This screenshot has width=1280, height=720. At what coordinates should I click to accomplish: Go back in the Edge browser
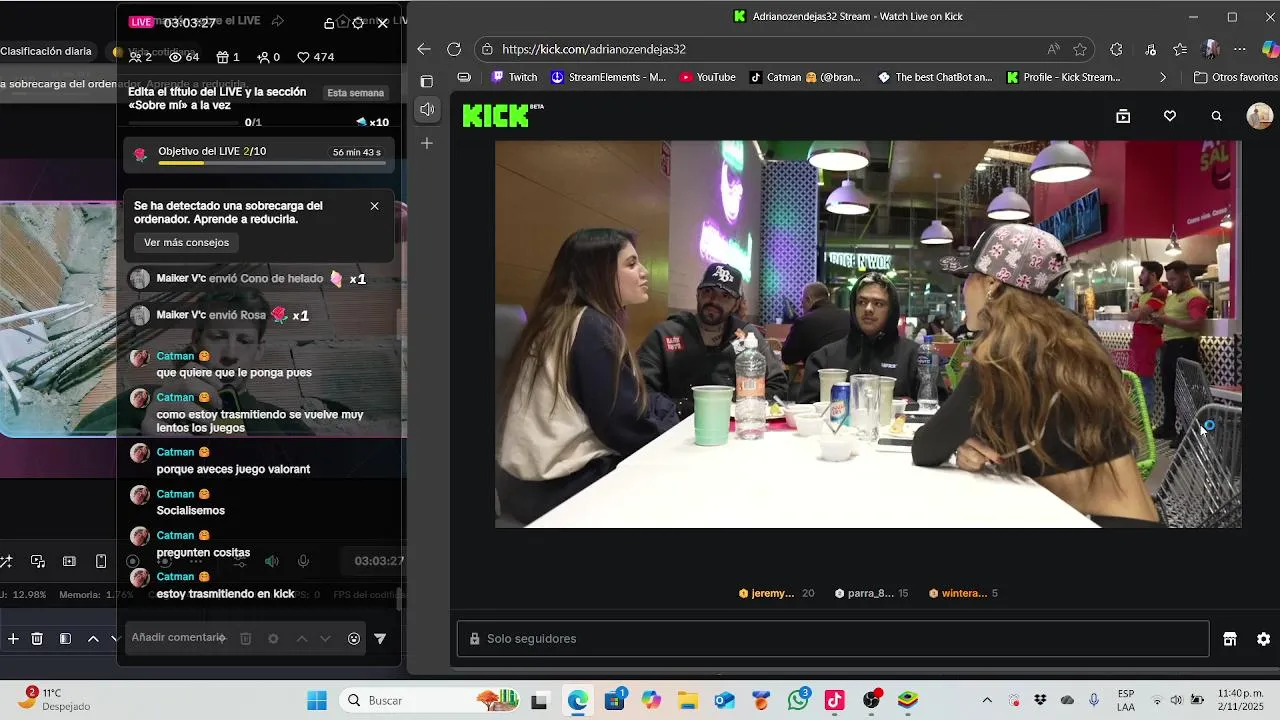pos(424,49)
